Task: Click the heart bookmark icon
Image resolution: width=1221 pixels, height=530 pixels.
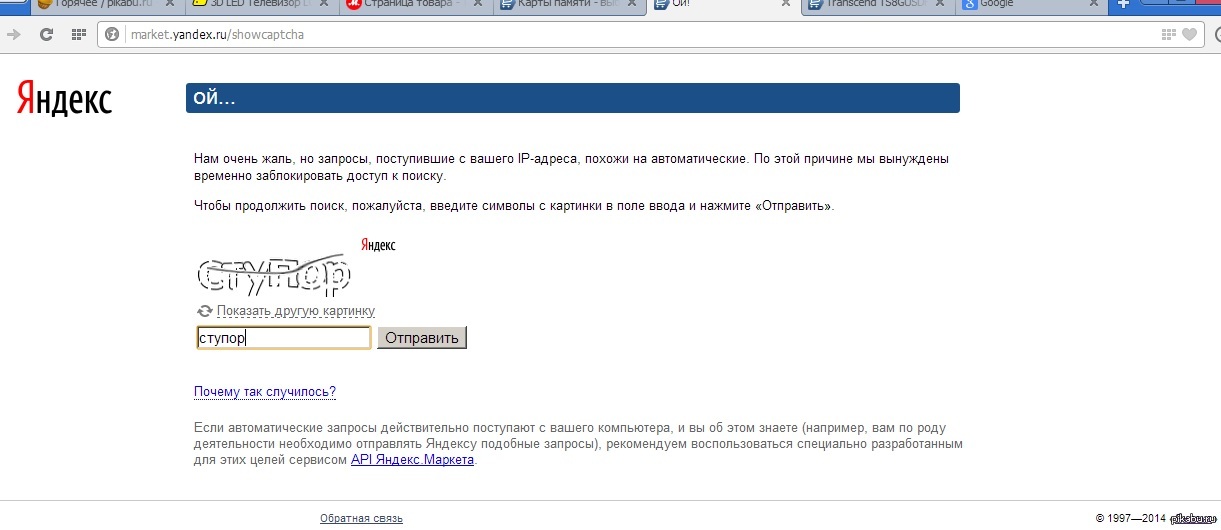Action: 1189,35
